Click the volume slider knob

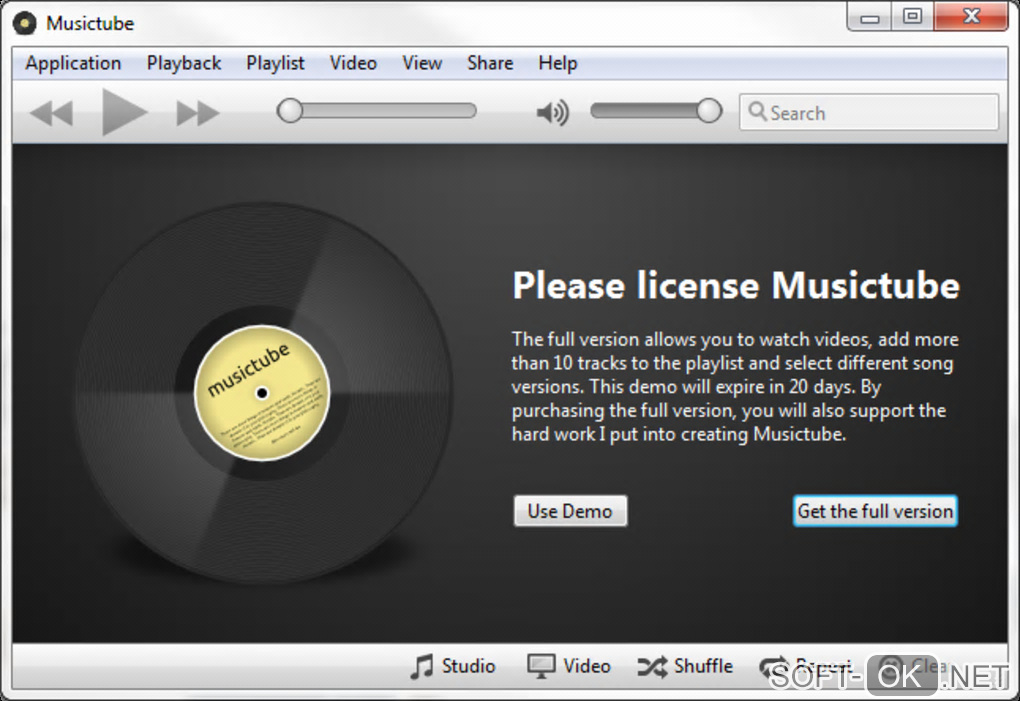point(709,111)
